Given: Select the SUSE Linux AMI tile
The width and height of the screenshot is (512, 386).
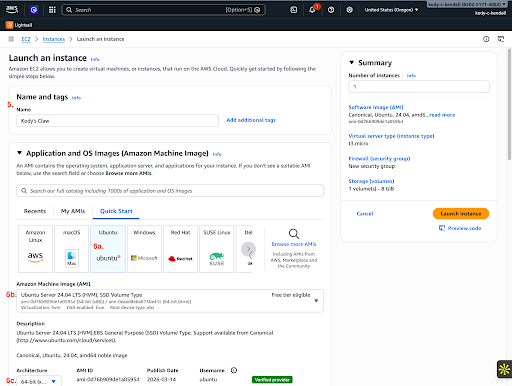Looking at the screenshot, I should (217, 249).
